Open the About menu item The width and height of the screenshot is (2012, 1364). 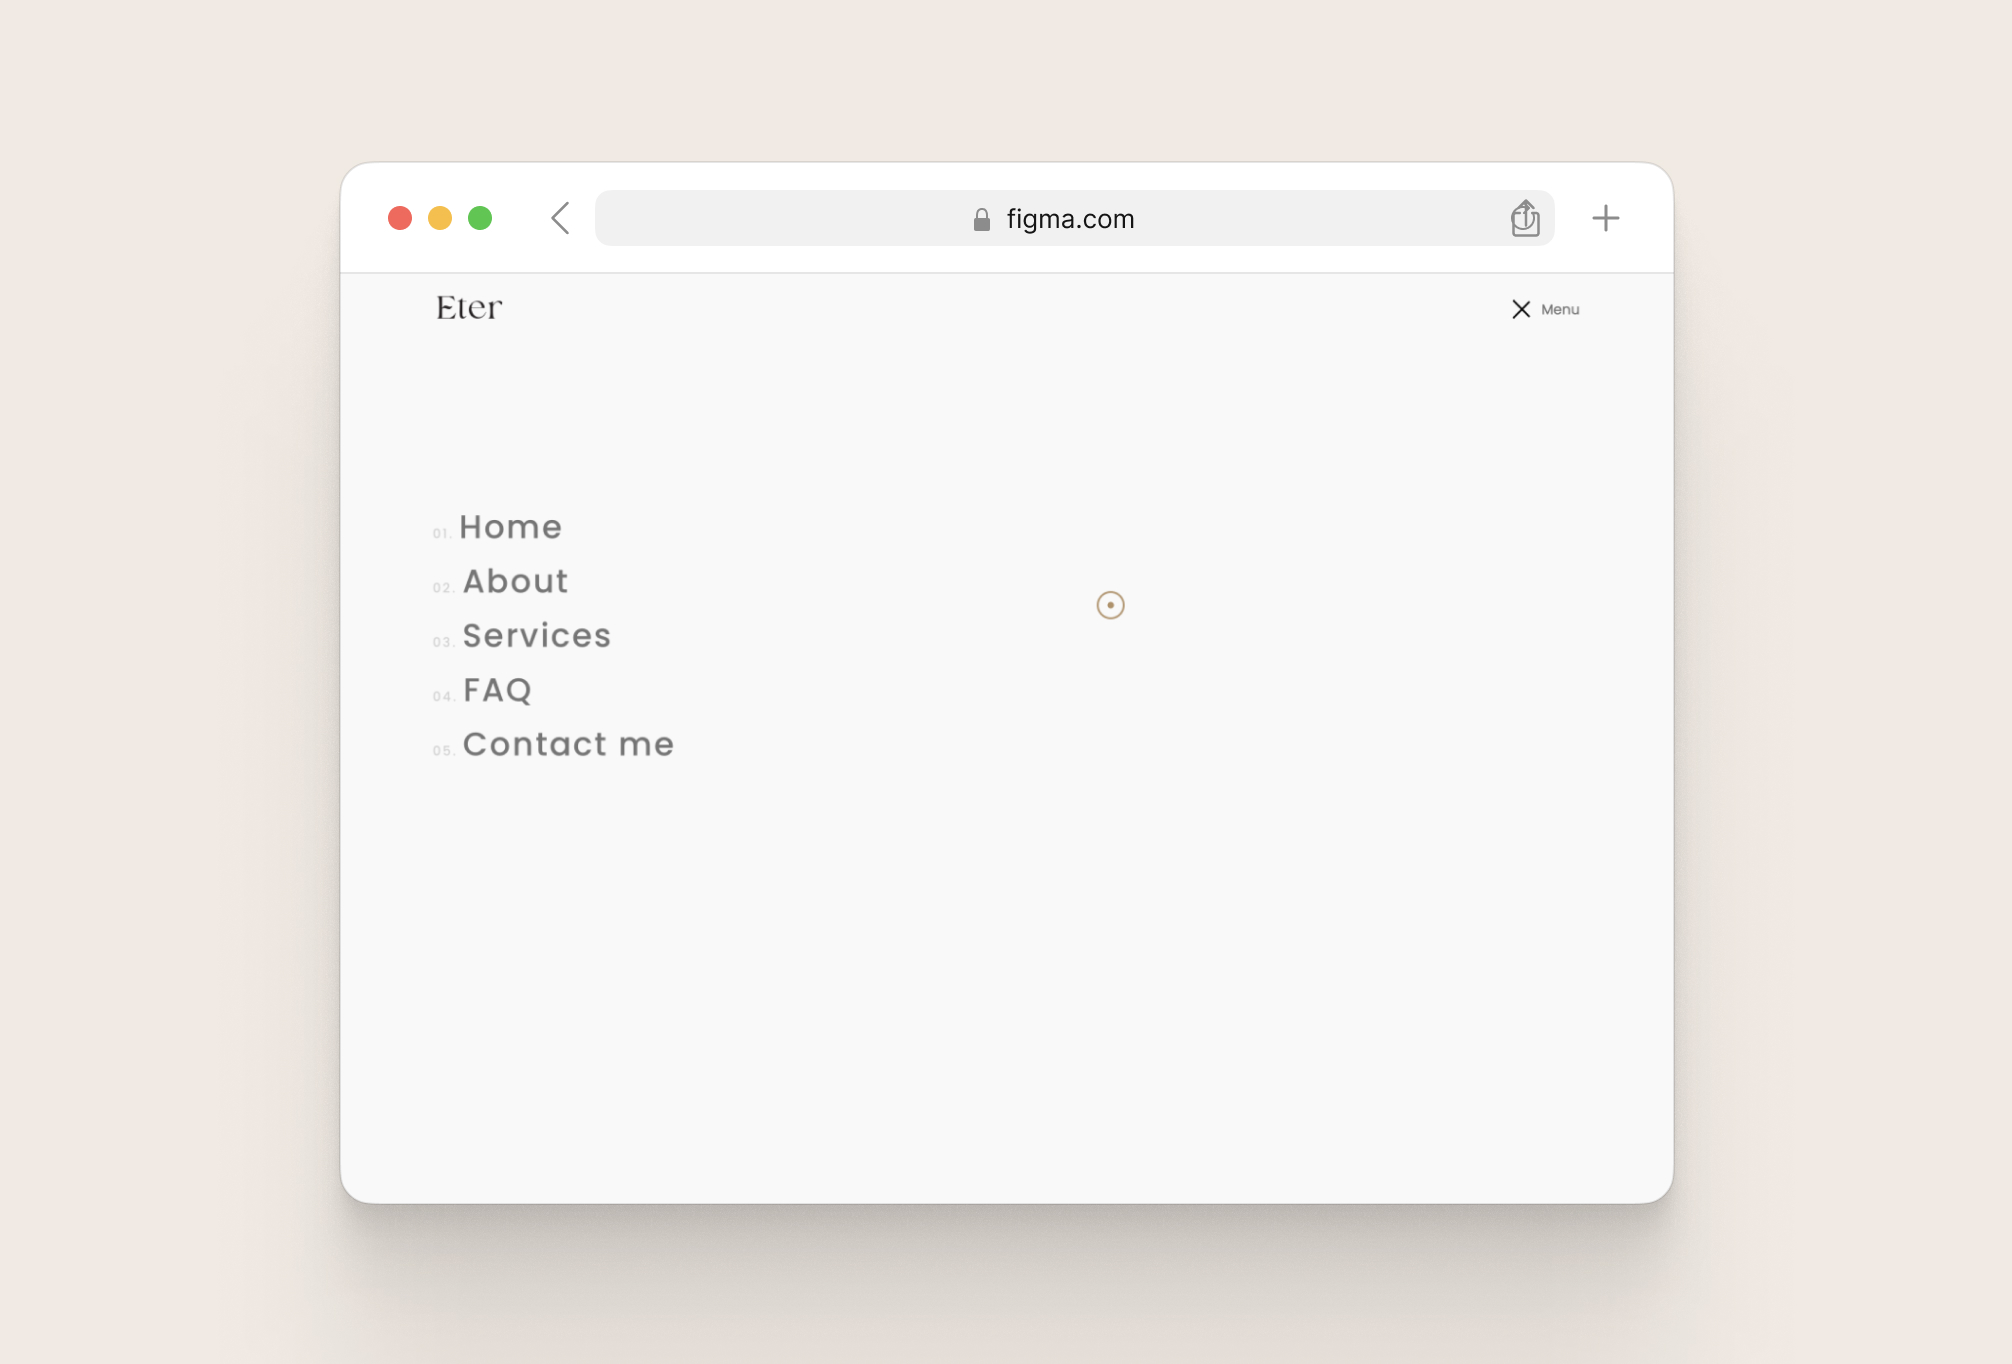pos(515,581)
